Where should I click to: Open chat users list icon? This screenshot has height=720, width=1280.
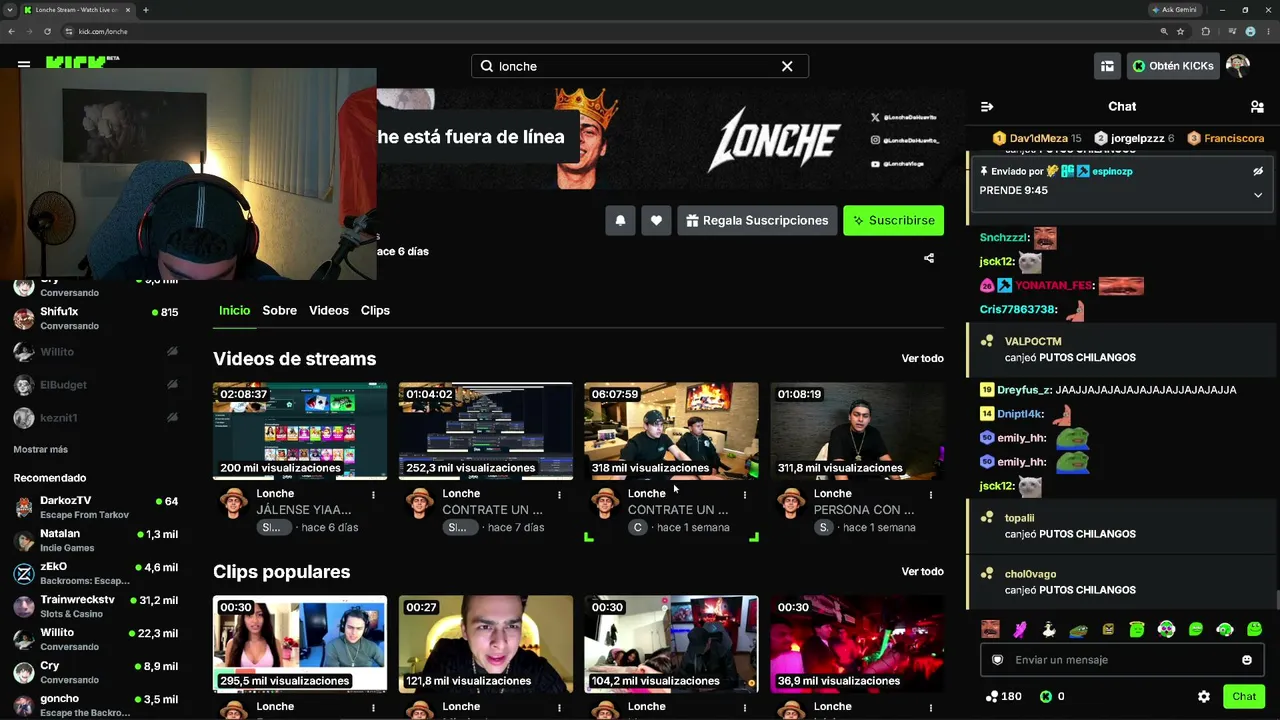tap(1257, 106)
